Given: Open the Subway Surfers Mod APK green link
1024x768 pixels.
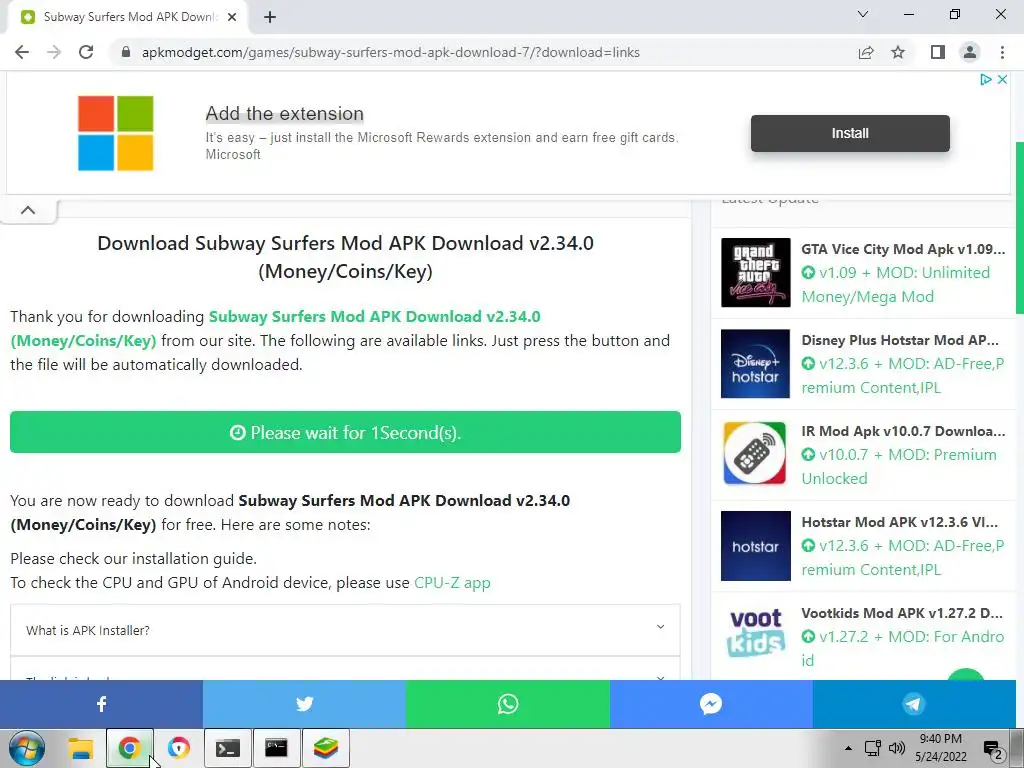Looking at the screenshot, I should coord(276,328).
